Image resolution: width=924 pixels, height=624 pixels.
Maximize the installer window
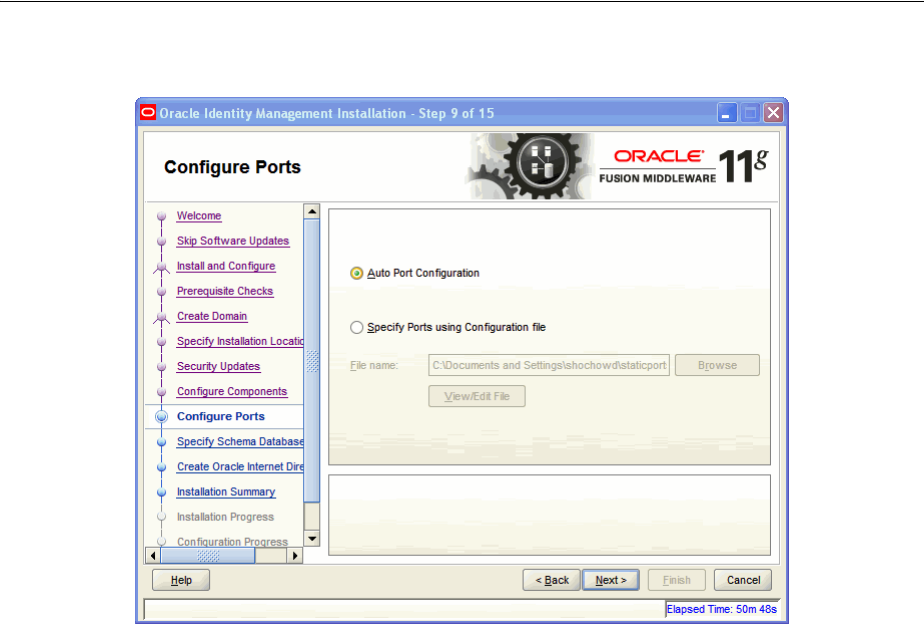(x=750, y=113)
